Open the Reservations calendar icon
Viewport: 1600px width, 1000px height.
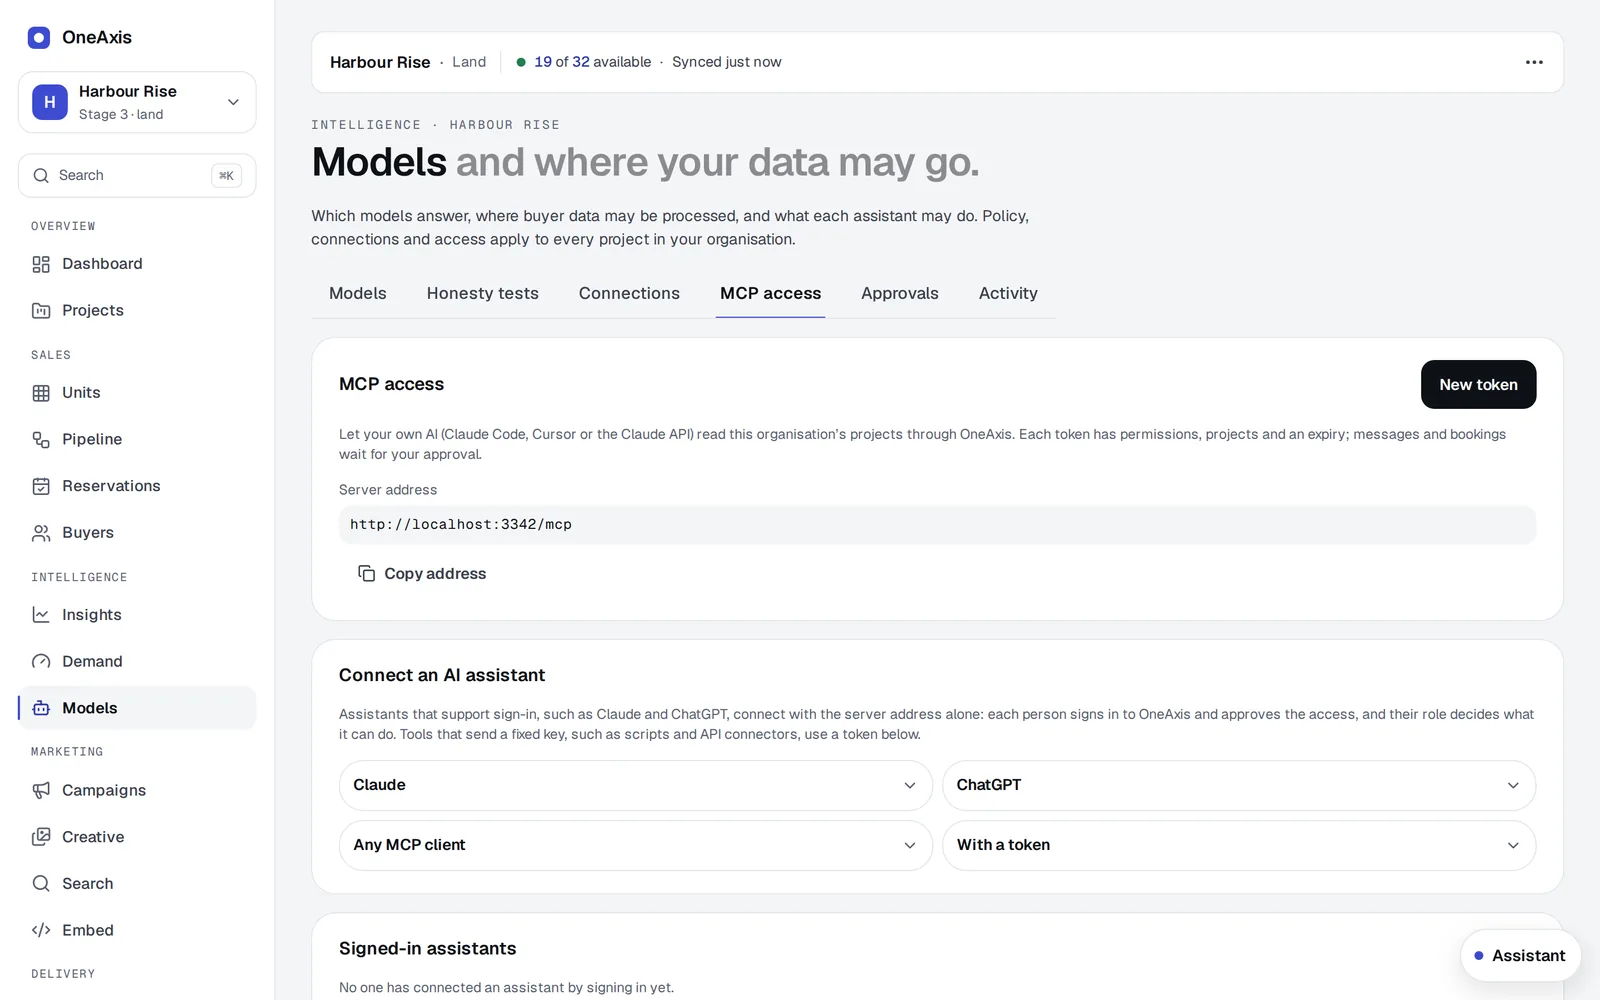[x=41, y=486]
